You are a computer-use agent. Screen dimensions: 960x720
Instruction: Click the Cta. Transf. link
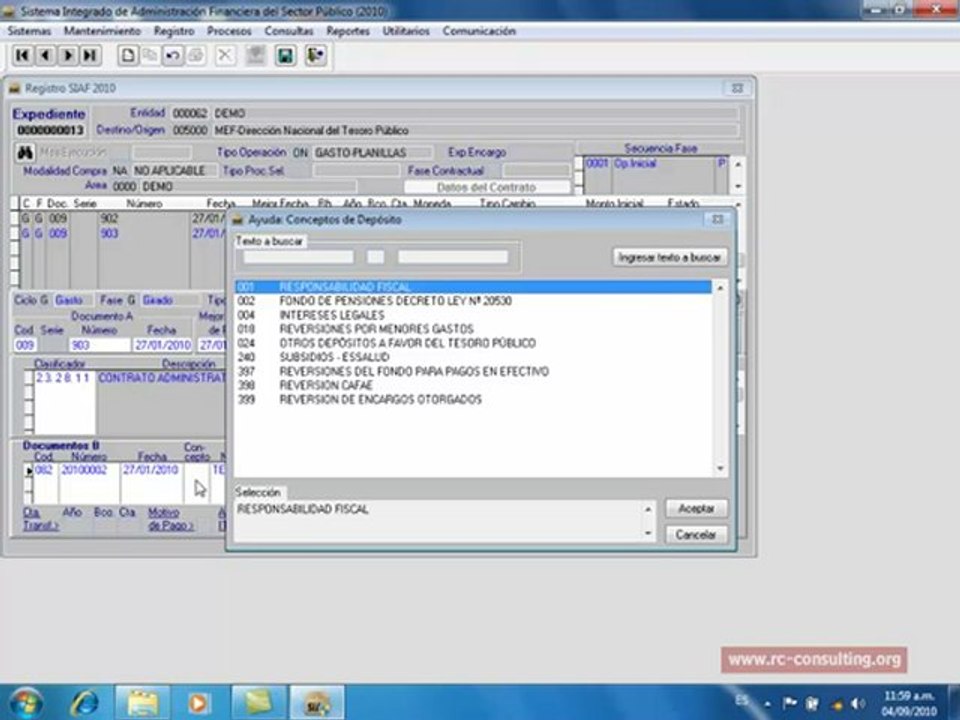(x=40, y=519)
